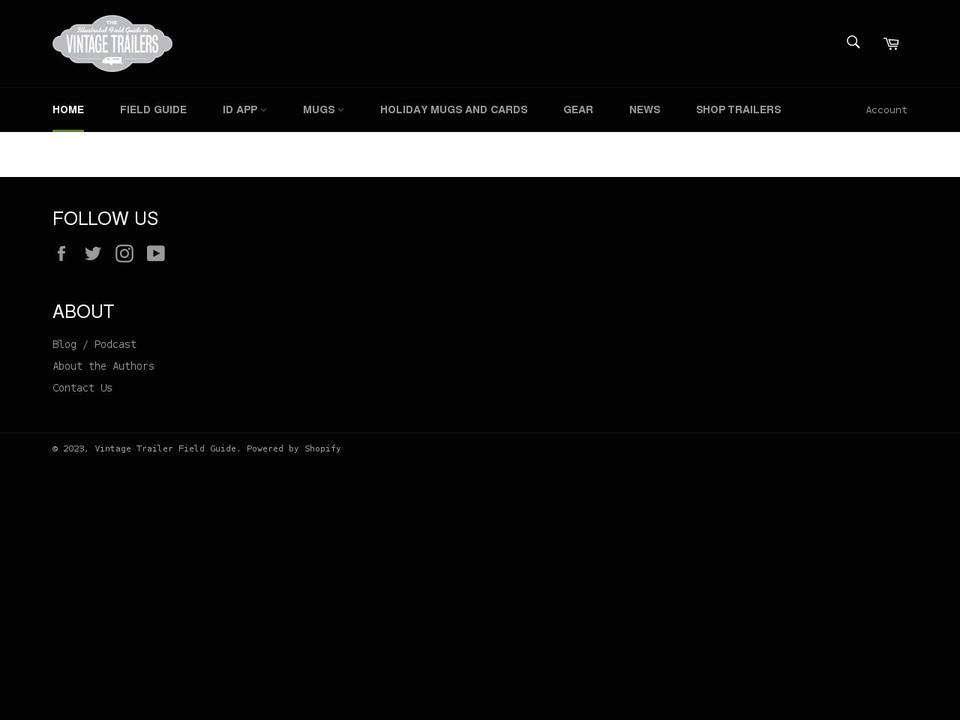Open the search icon in the header
960x720 pixels.
click(x=852, y=42)
